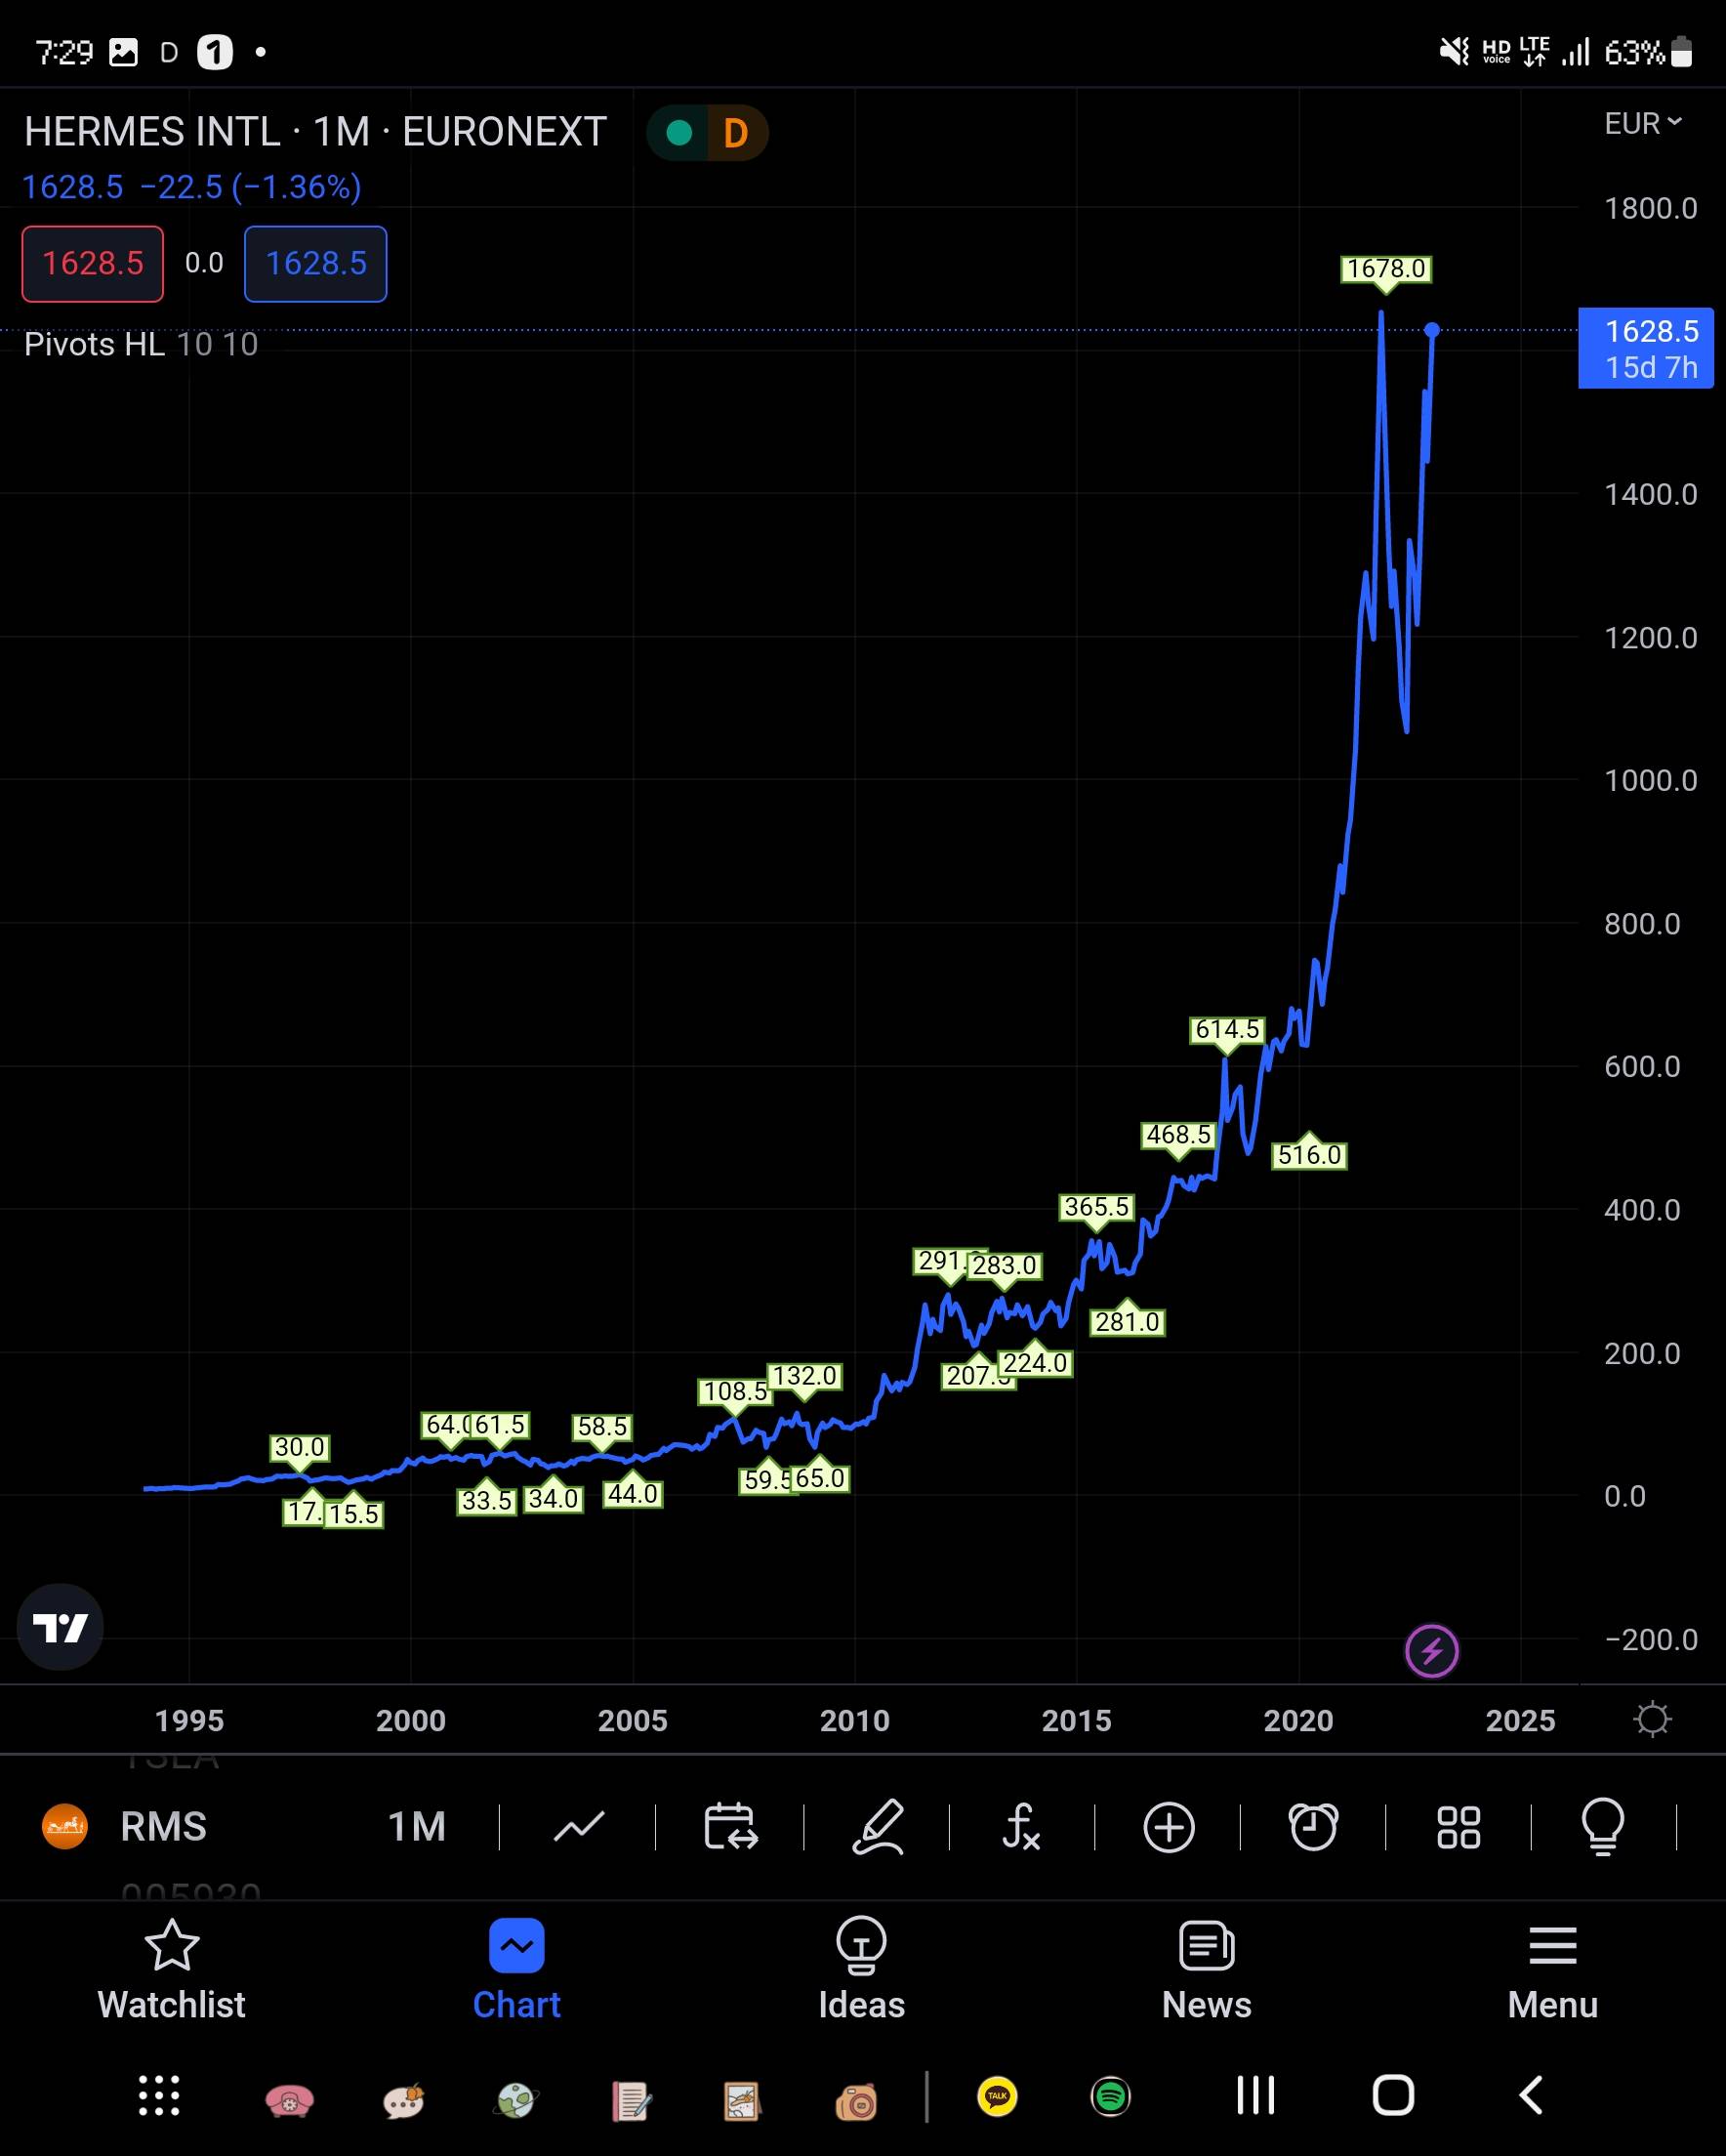Tap the add plus circle icon
1726x2156 pixels.
pyautogui.click(x=1168, y=1827)
